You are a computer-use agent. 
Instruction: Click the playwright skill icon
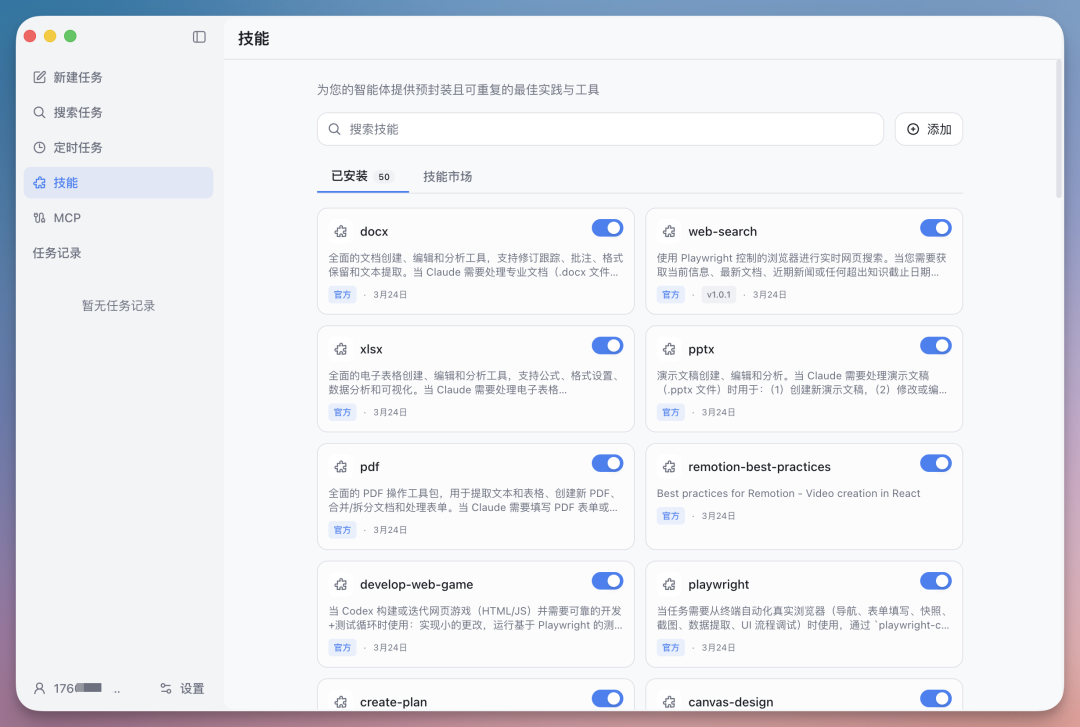click(x=669, y=584)
